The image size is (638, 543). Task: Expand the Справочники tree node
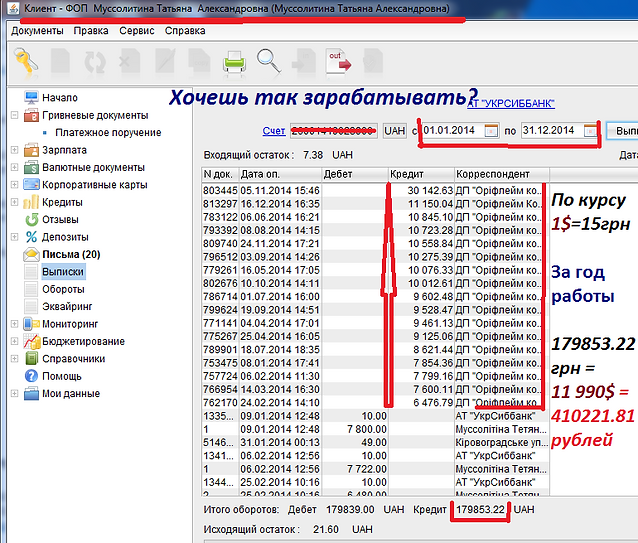(14, 359)
